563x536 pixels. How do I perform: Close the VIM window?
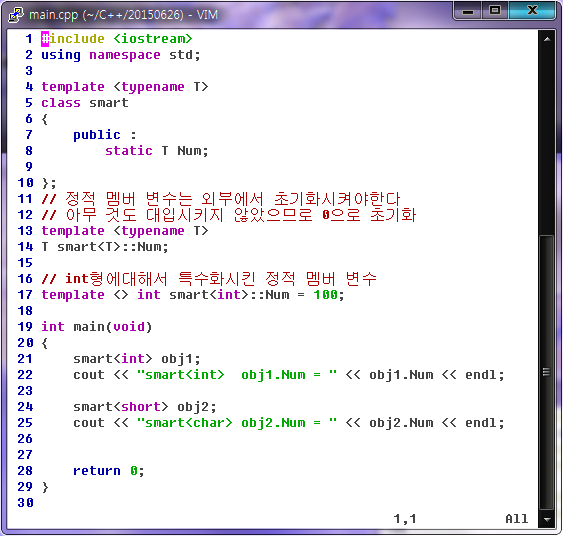532,11
